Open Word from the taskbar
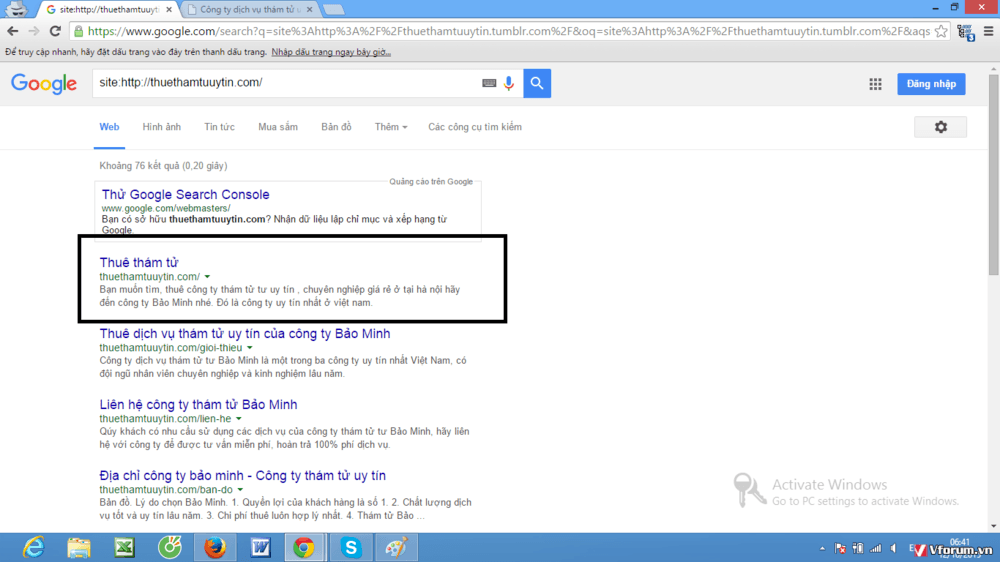 pos(260,547)
